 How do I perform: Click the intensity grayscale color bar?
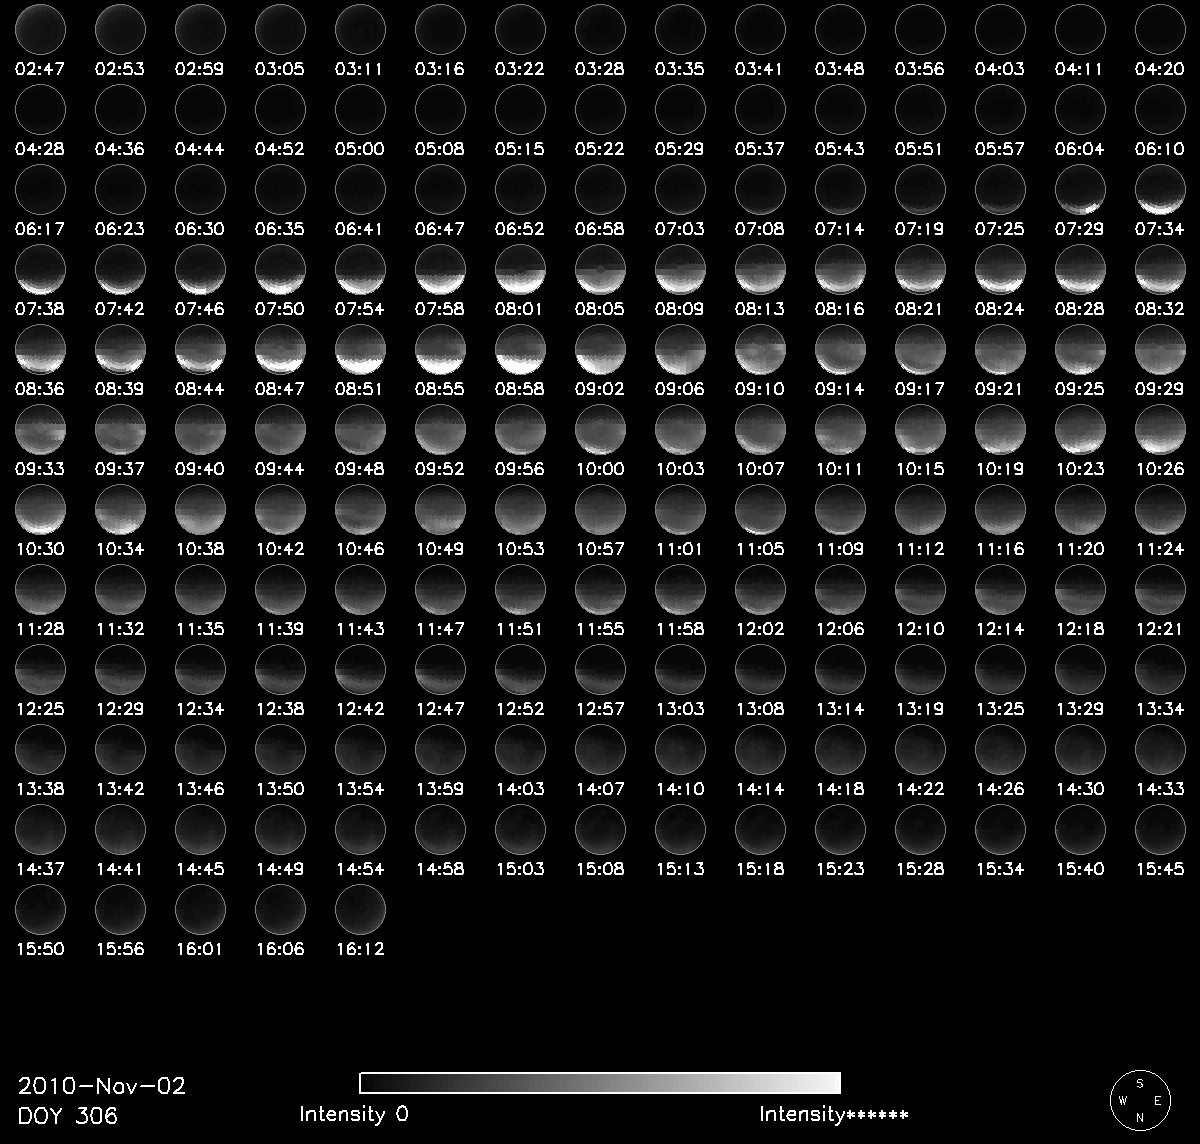pyautogui.click(x=600, y=1083)
